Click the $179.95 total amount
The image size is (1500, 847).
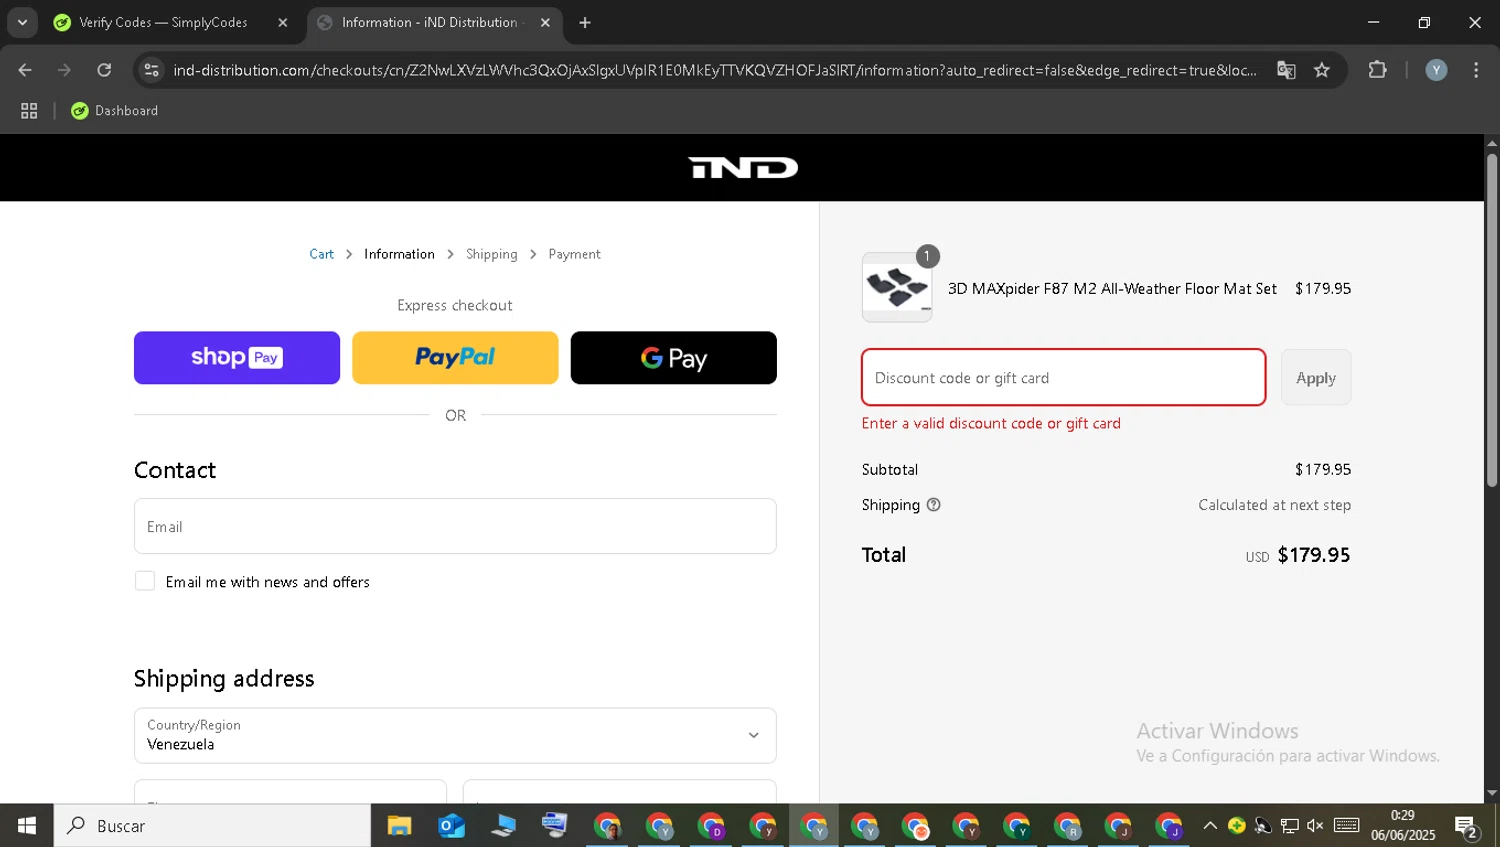[1314, 555]
